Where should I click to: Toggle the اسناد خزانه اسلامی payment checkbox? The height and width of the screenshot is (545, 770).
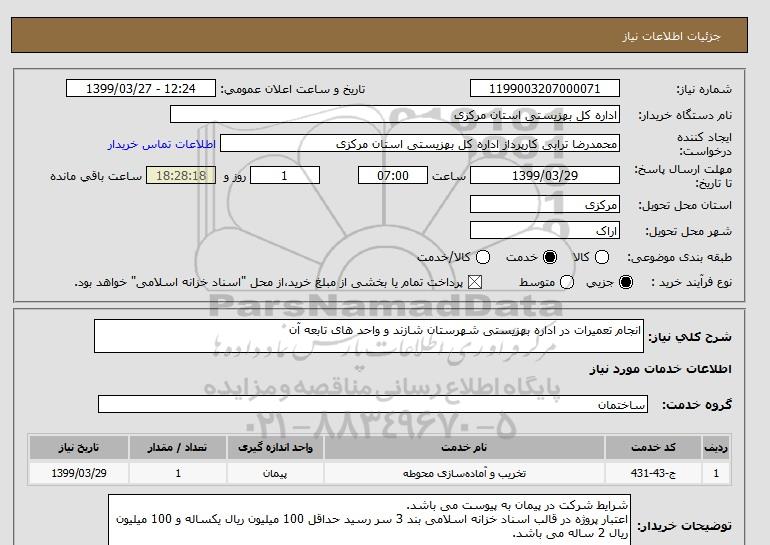[475, 282]
